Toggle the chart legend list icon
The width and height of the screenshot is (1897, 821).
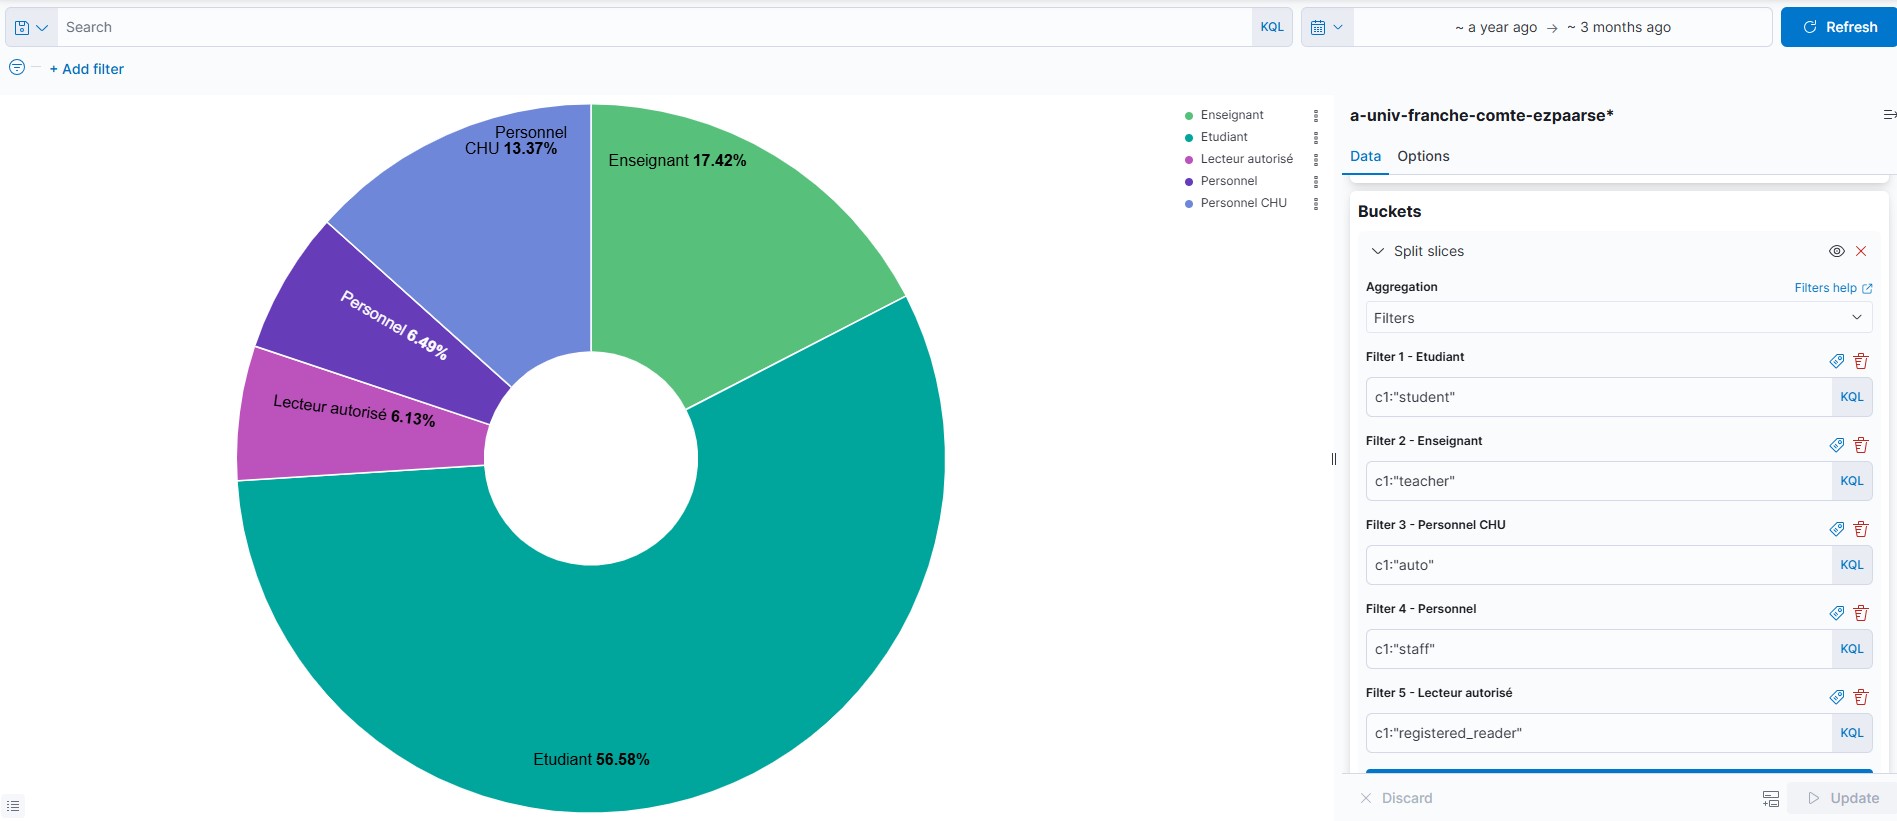[13, 805]
